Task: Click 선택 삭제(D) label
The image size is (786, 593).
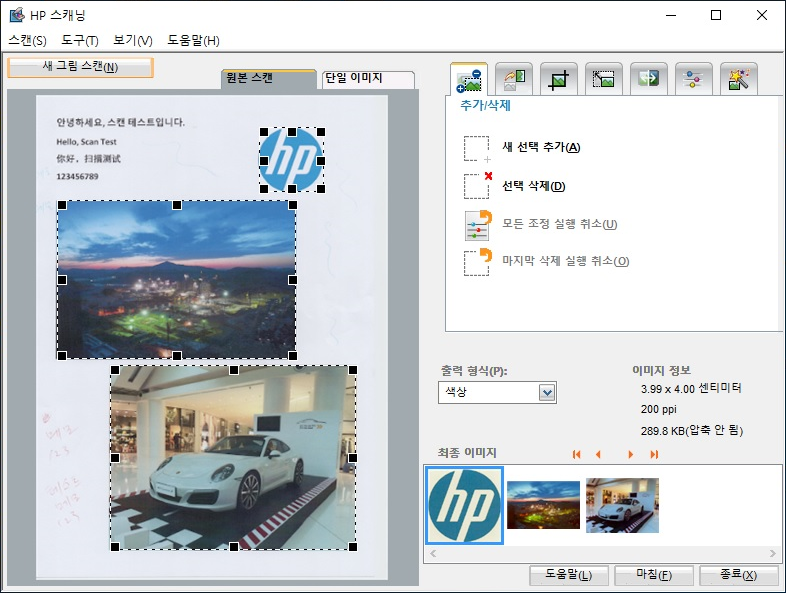Action: [534, 186]
